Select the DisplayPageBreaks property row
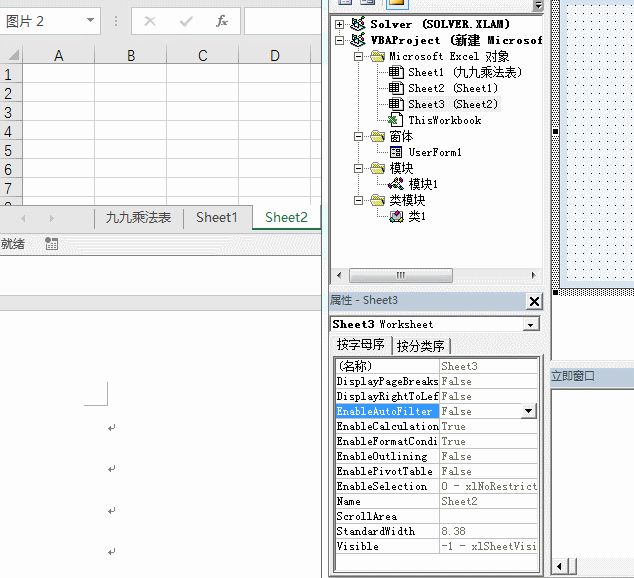This screenshot has width=634, height=578. (x=436, y=381)
